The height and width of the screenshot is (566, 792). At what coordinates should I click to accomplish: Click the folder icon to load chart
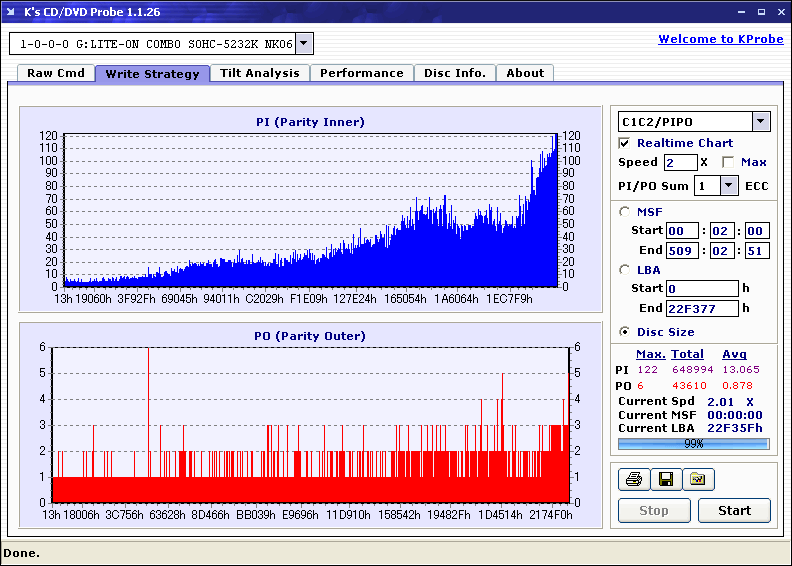pos(698,480)
